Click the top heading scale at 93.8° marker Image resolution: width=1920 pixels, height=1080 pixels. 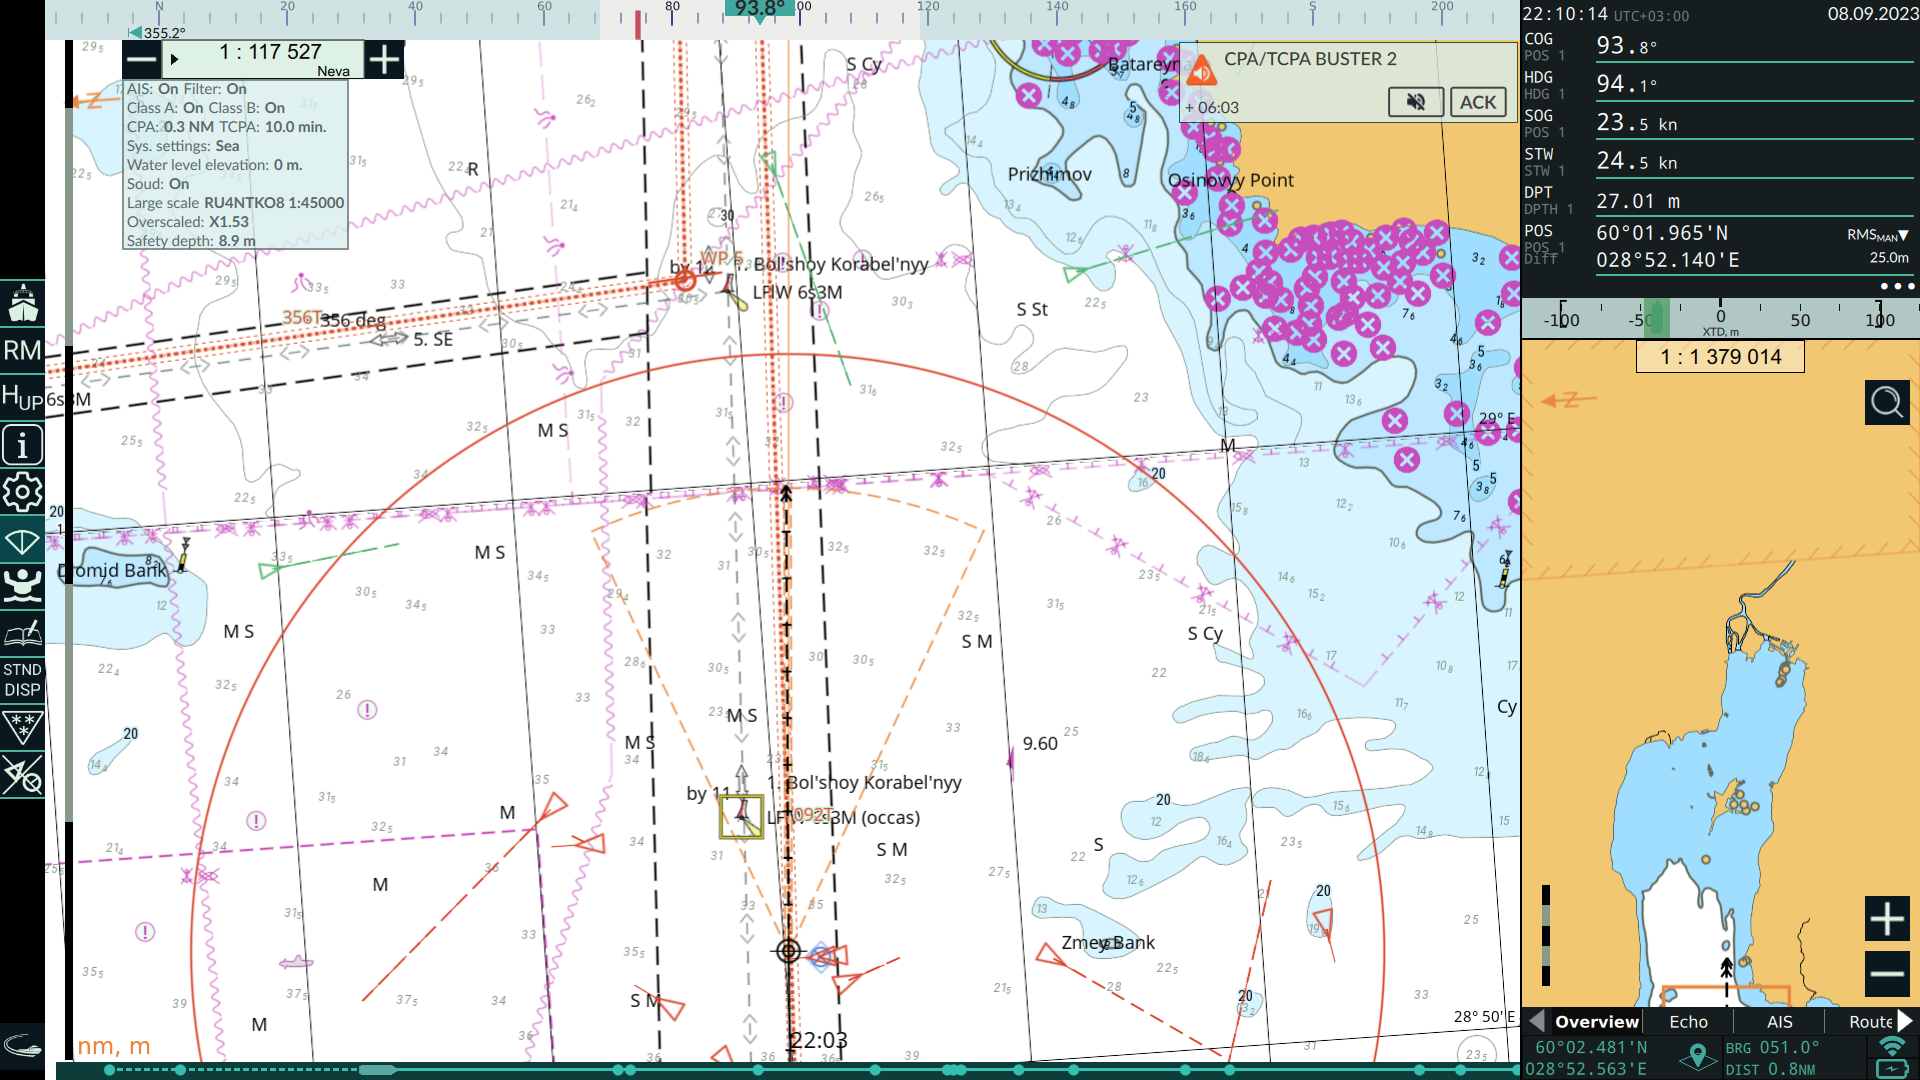point(760,10)
